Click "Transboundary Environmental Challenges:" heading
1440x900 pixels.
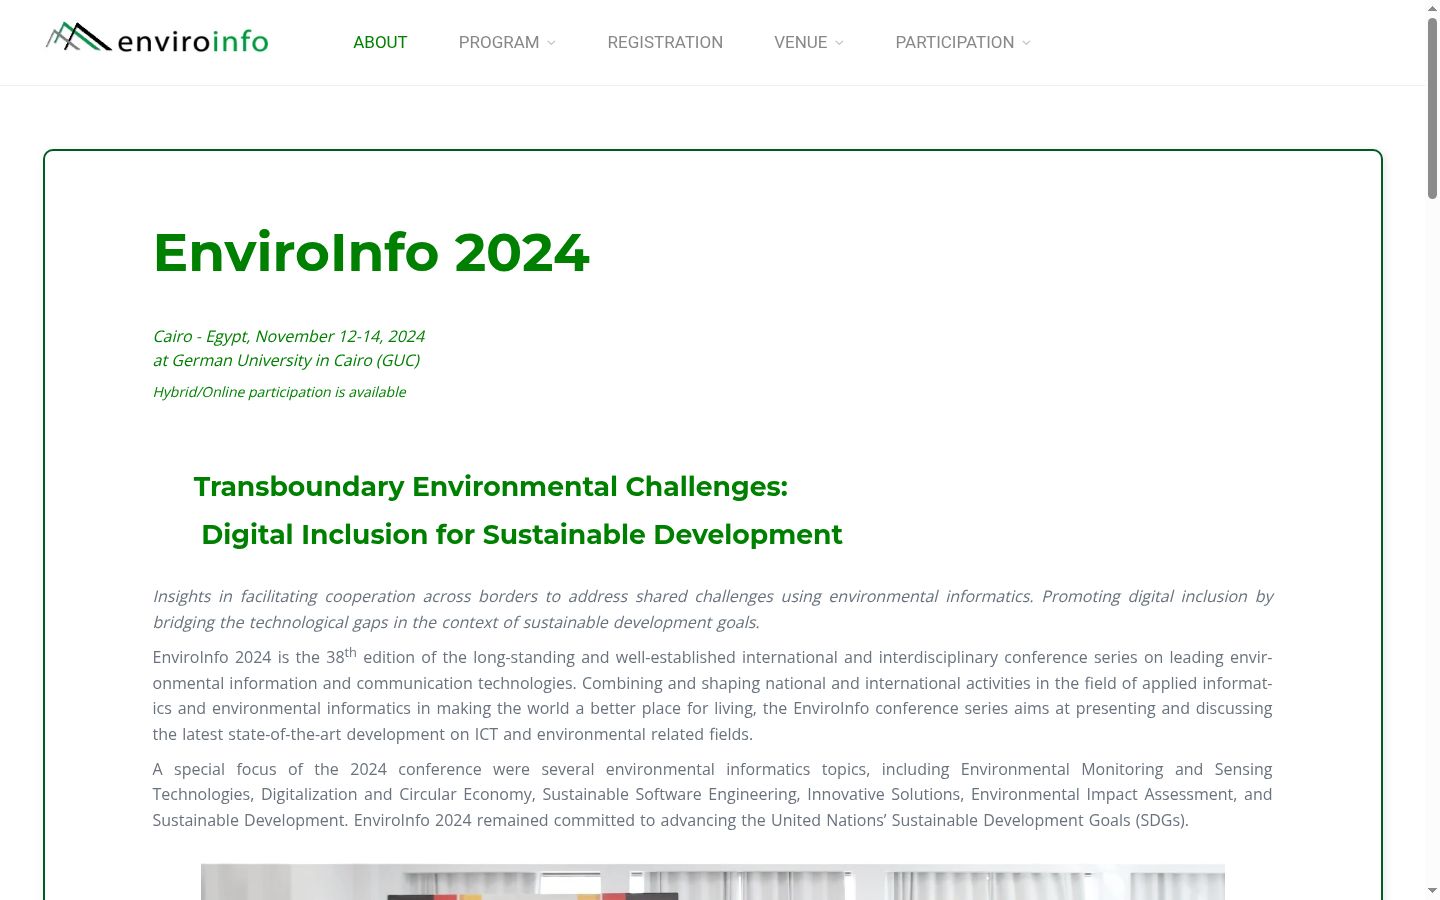pyautogui.click(x=491, y=487)
